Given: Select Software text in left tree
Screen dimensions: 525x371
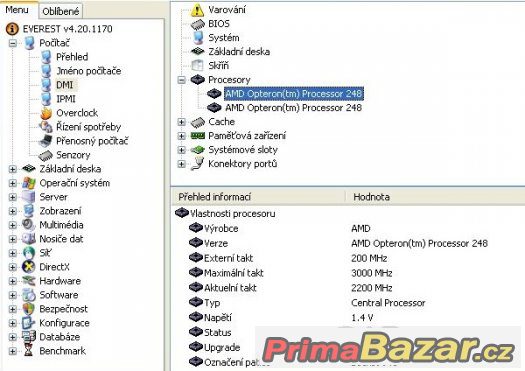Looking at the screenshot, I should click(x=59, y=295).
